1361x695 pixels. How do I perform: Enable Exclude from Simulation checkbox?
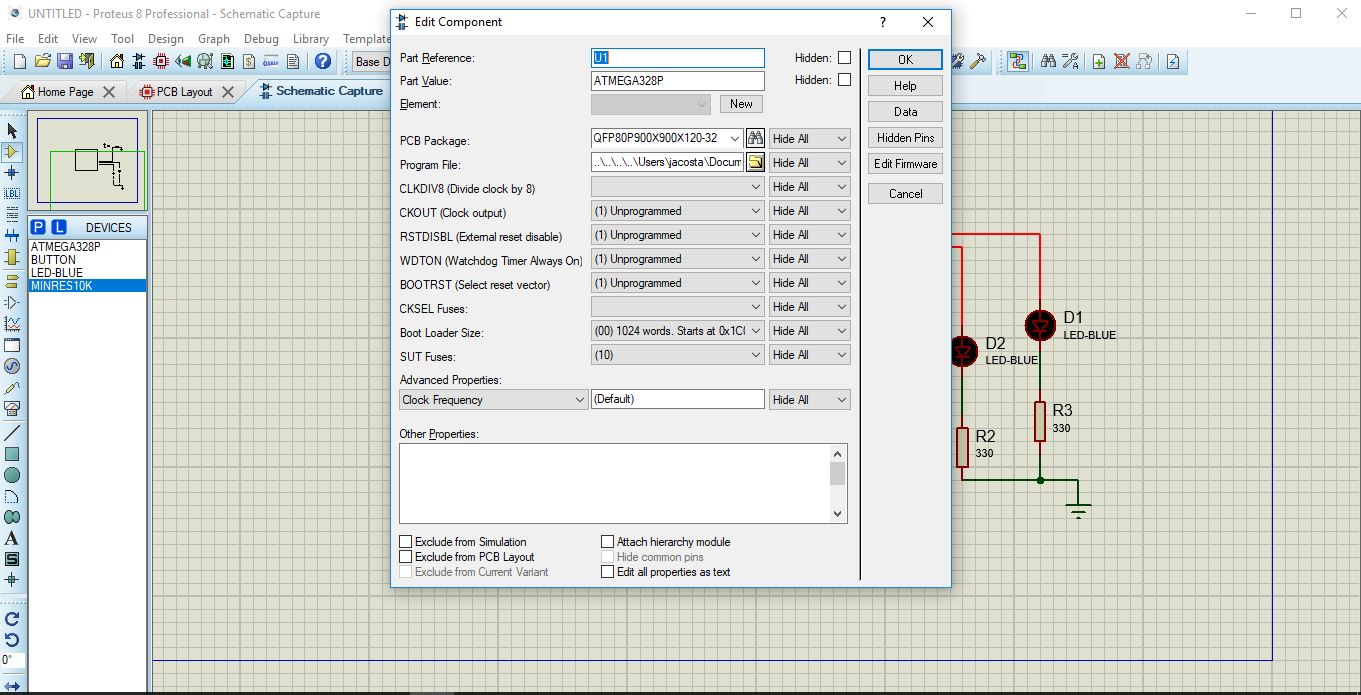coord(406,542)
